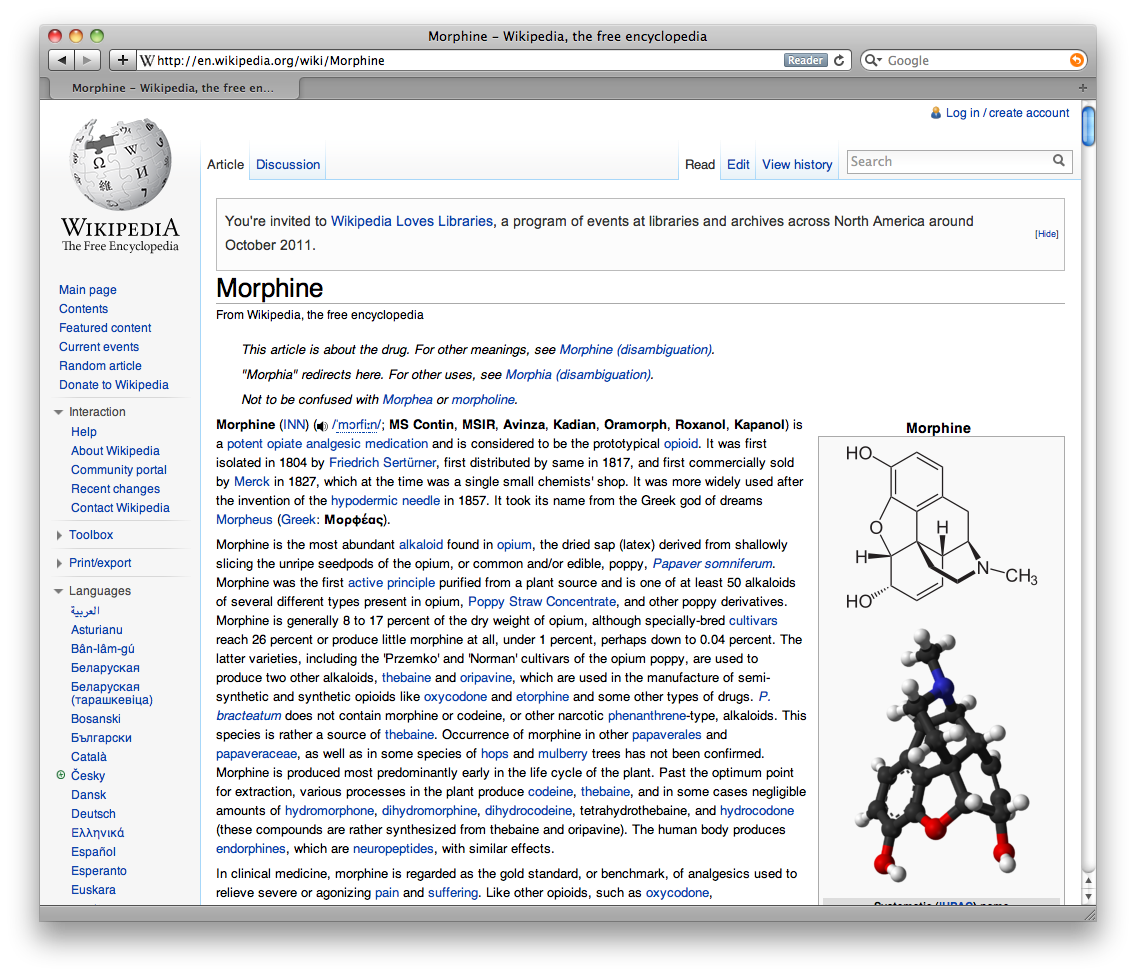1136x976 pixels.
Task: Open the alkaloid link in second paragraph
Action: (x=420, y=545)
